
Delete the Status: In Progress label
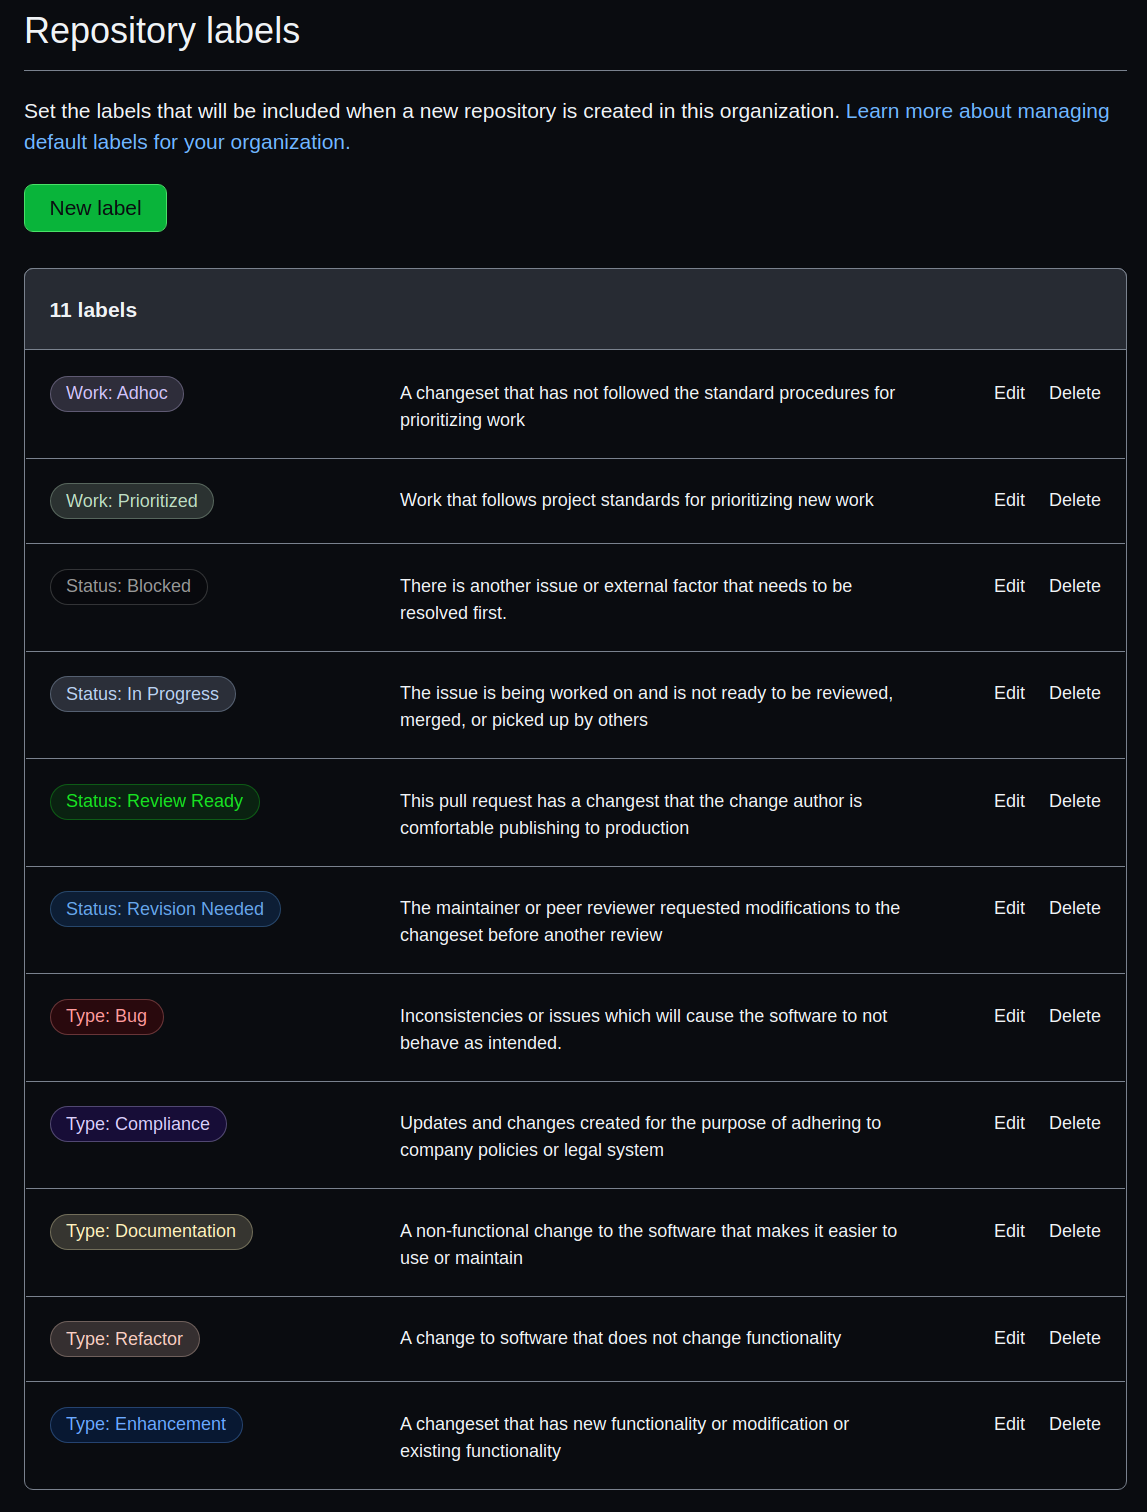(x=1074, y=693)
